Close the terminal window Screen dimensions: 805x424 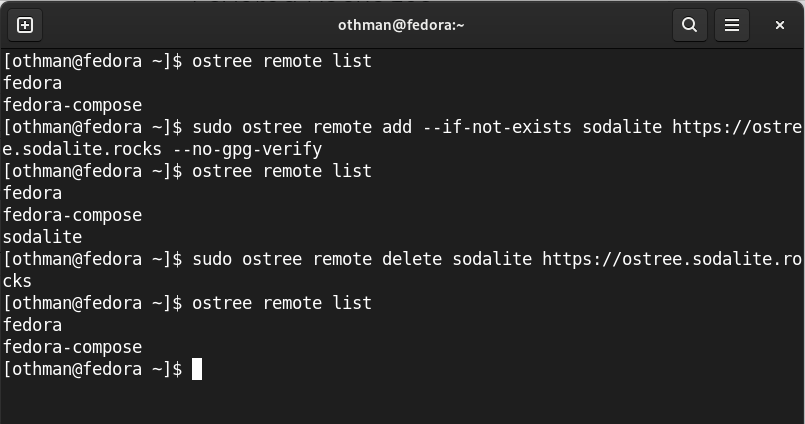tap(780, 25)
